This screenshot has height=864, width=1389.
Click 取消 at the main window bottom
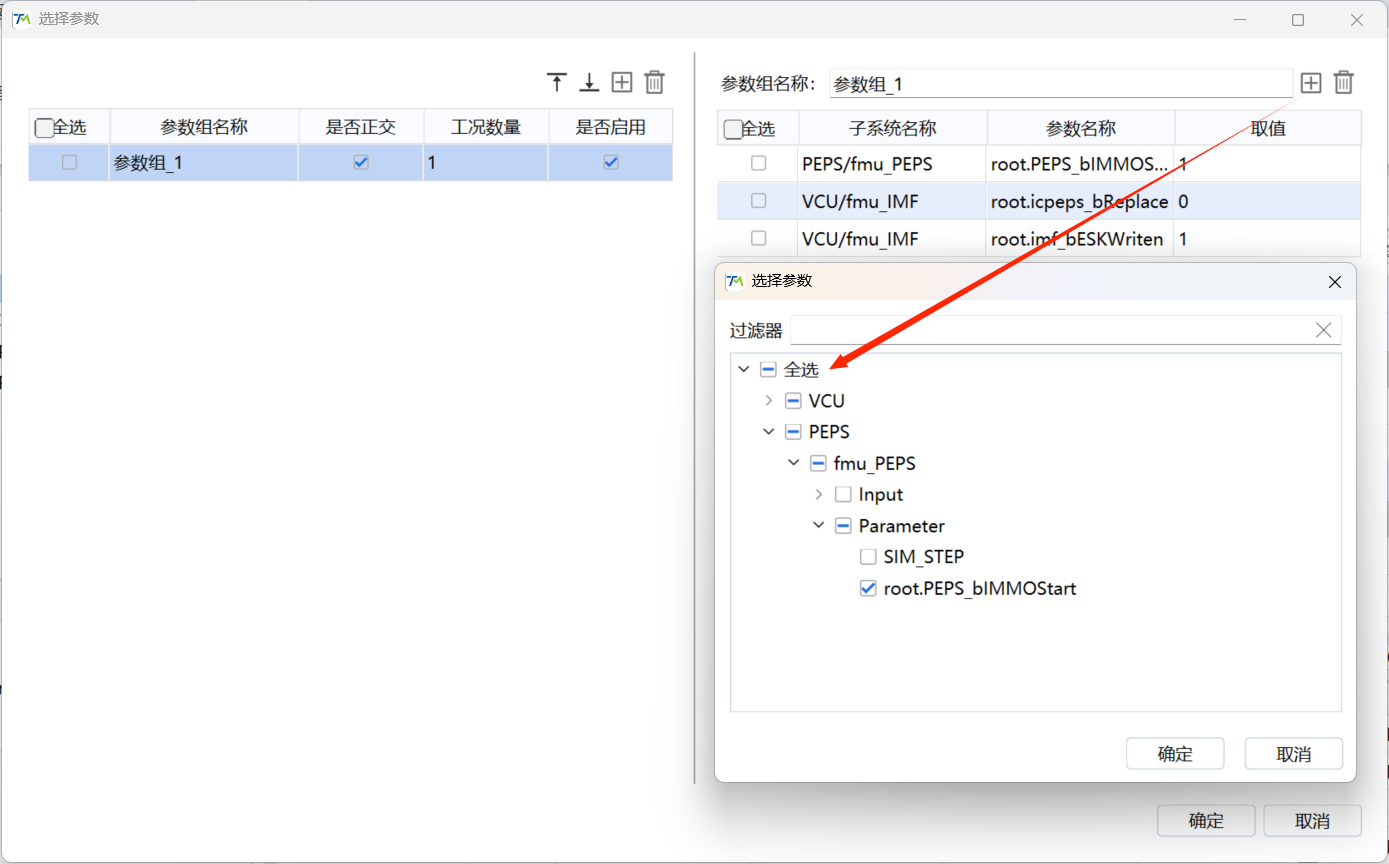(1312, 821)
